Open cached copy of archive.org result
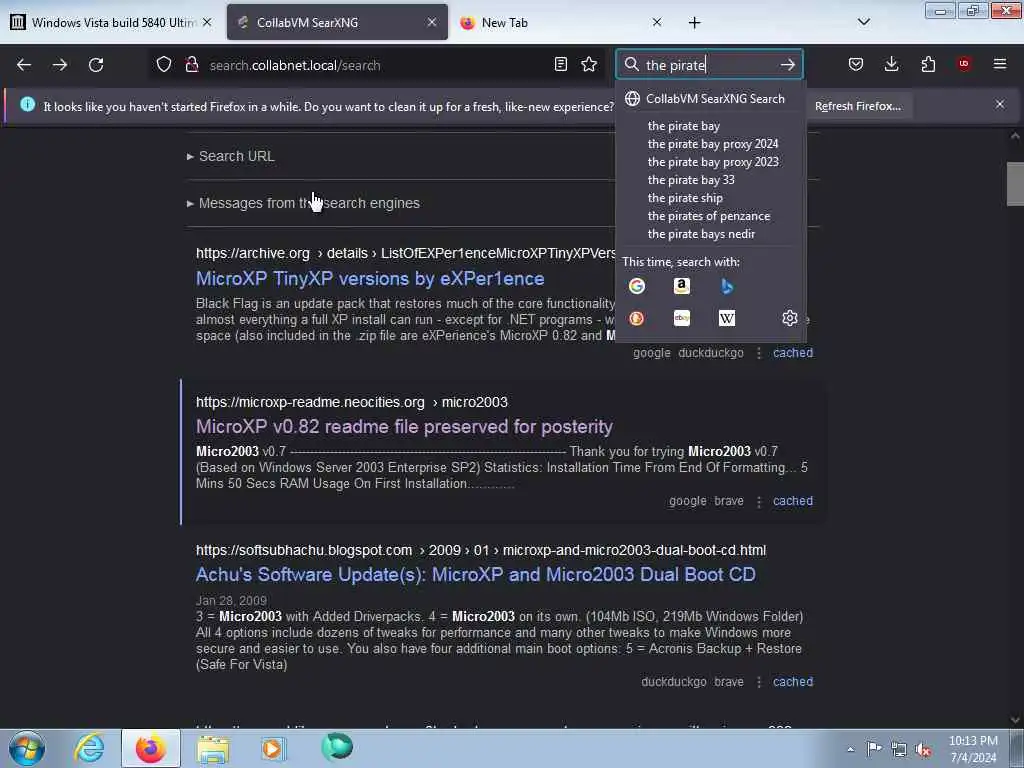This screenshot has height=768, width=1024. (x=793, y=353)
